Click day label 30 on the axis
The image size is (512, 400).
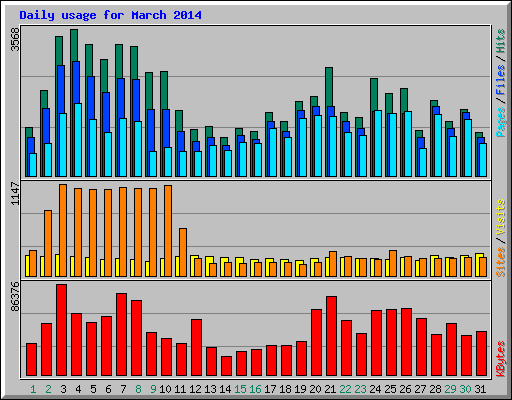[x=465, y=389]
